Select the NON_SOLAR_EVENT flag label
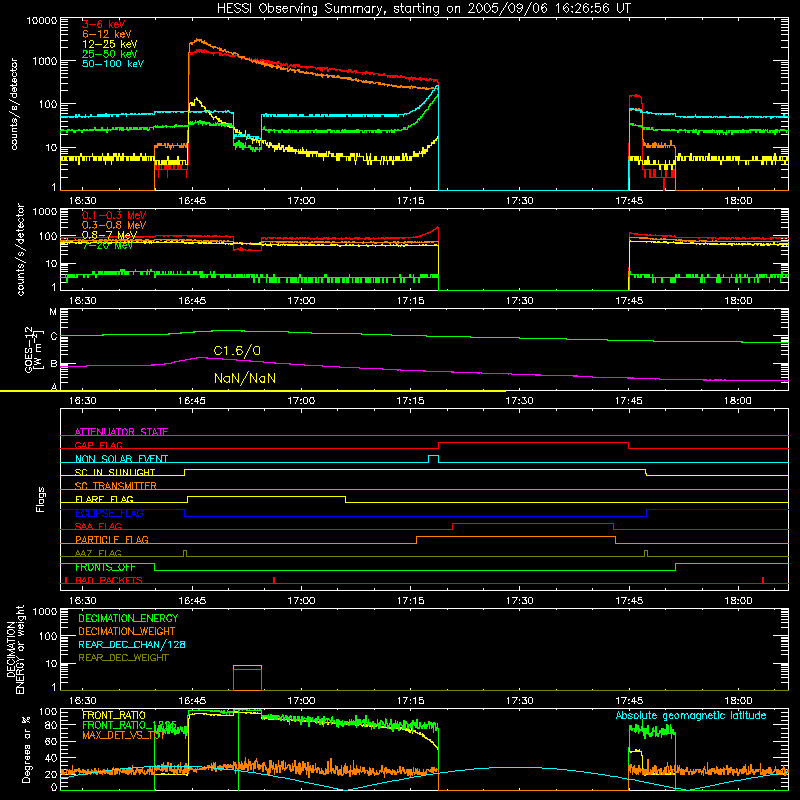800x800 pixels. tap(121, 459)
